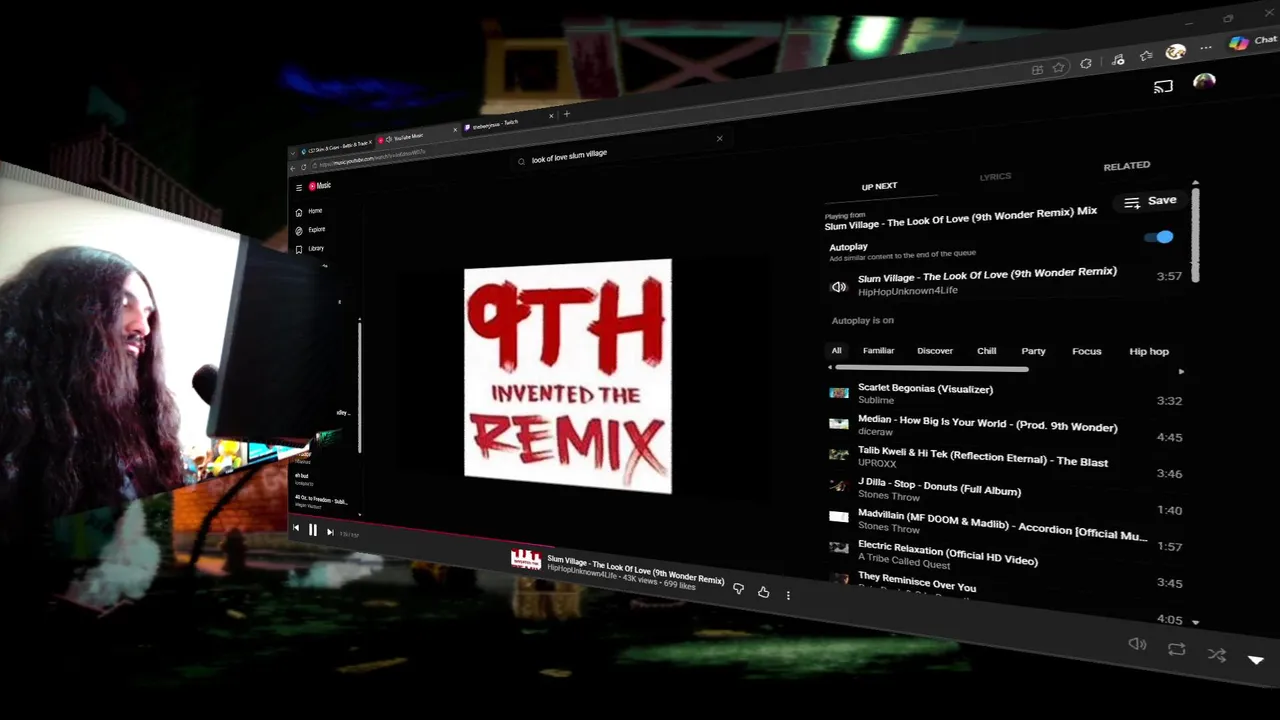Click the filter chips horizontal scrollbar
The width and height of the screenshot is (1280, 720).
click(932, 369)
